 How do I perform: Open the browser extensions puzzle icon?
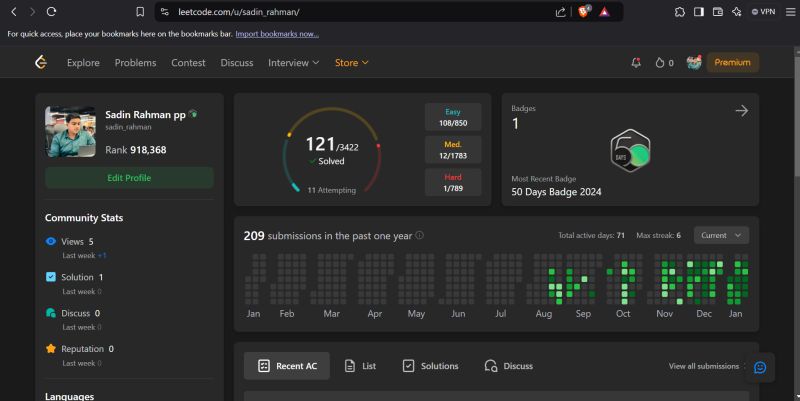click(x=680, y=12)
